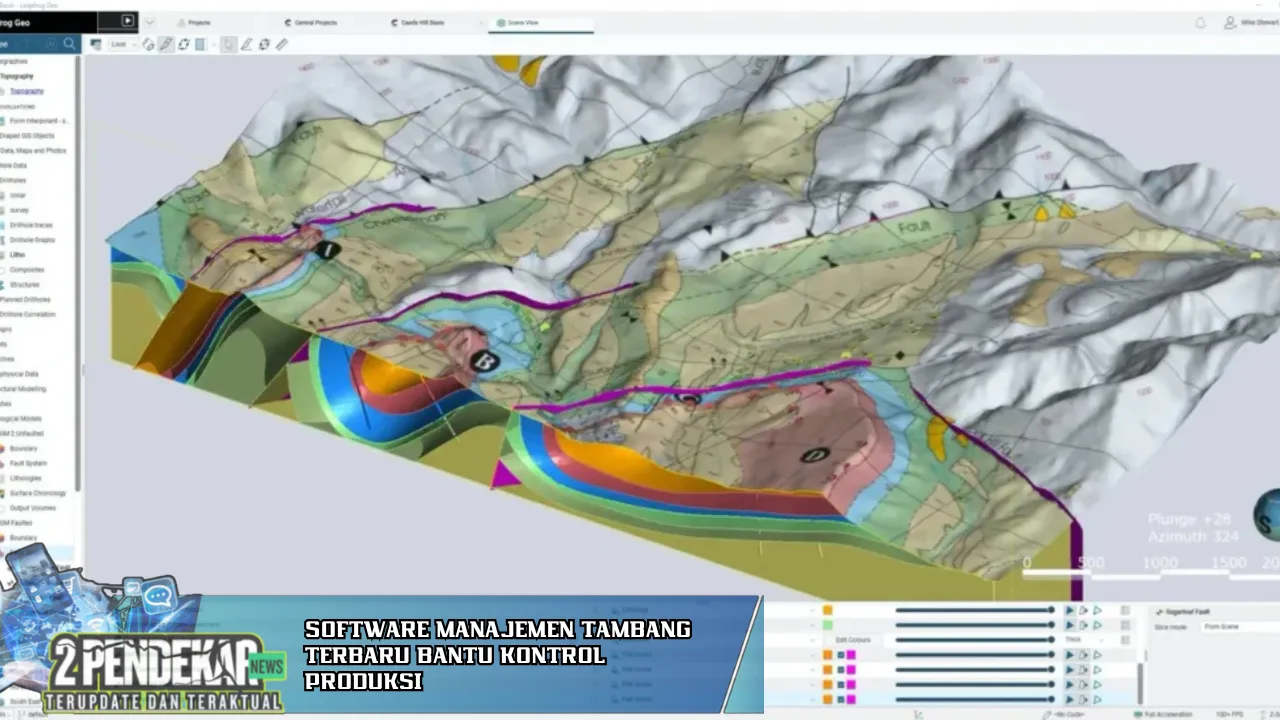Click the user profile icon at top right

[x=1230, y=22]
